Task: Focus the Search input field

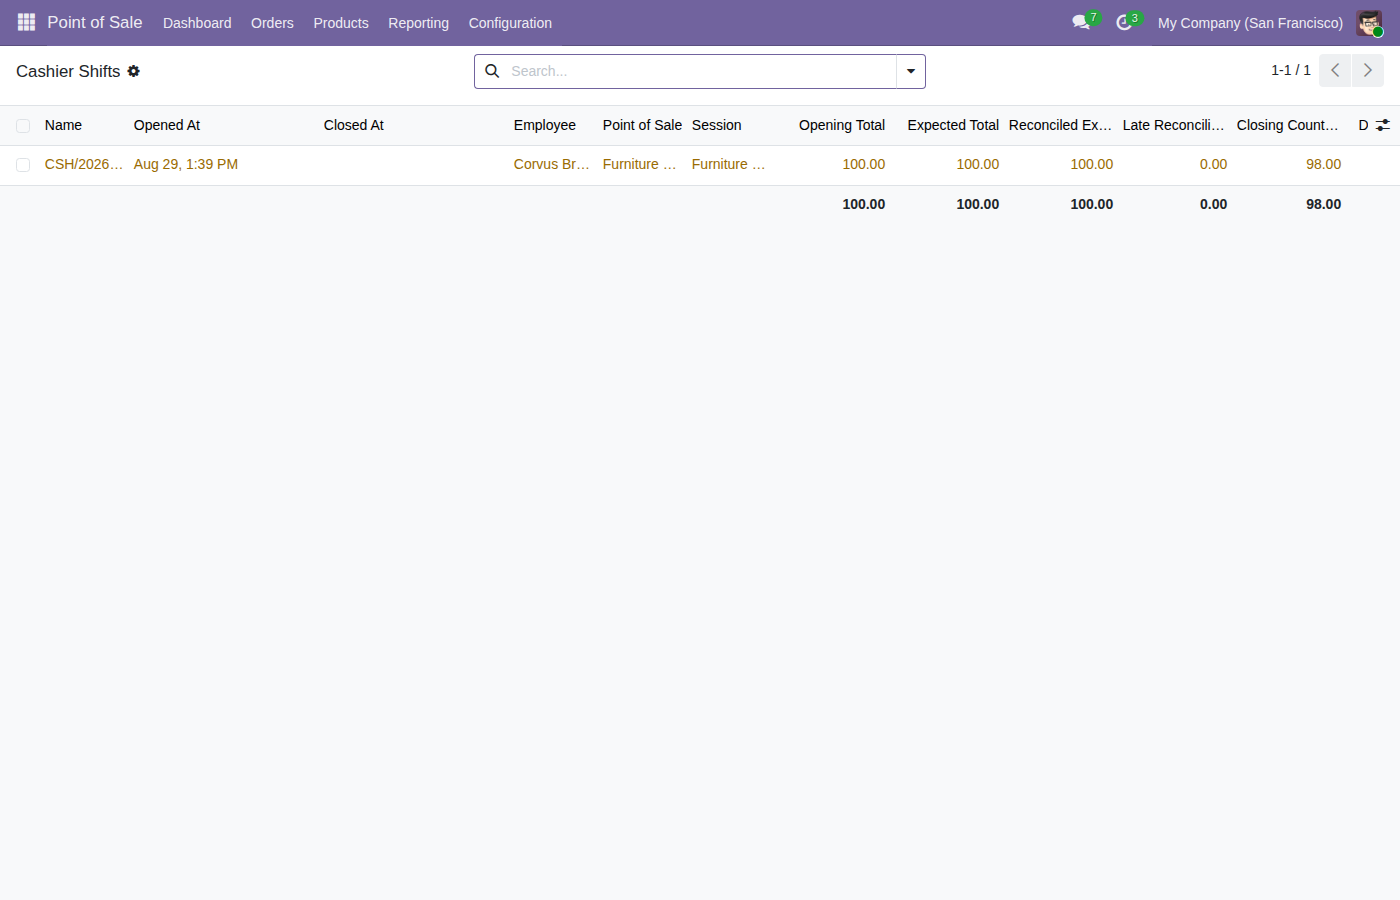Action: click(x=700, y=71)
